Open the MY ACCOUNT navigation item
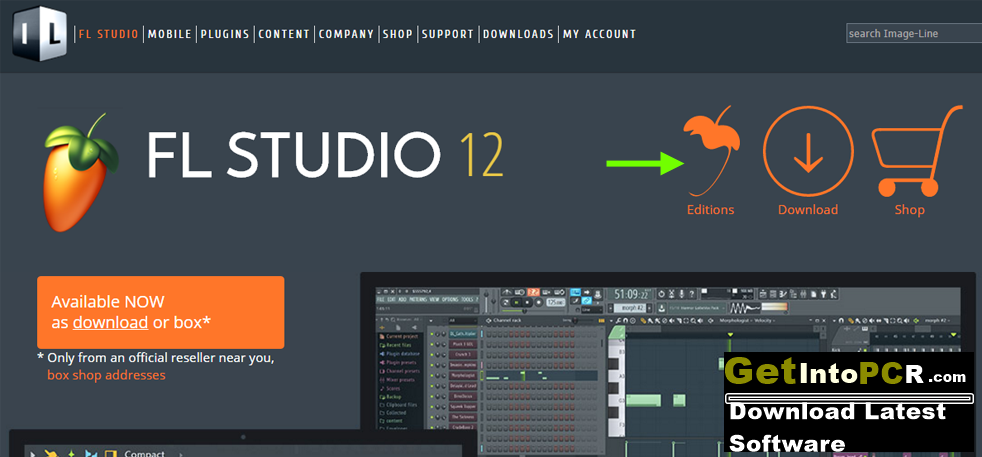The width and height of the screenshot is (982, 457). point(599,34)
